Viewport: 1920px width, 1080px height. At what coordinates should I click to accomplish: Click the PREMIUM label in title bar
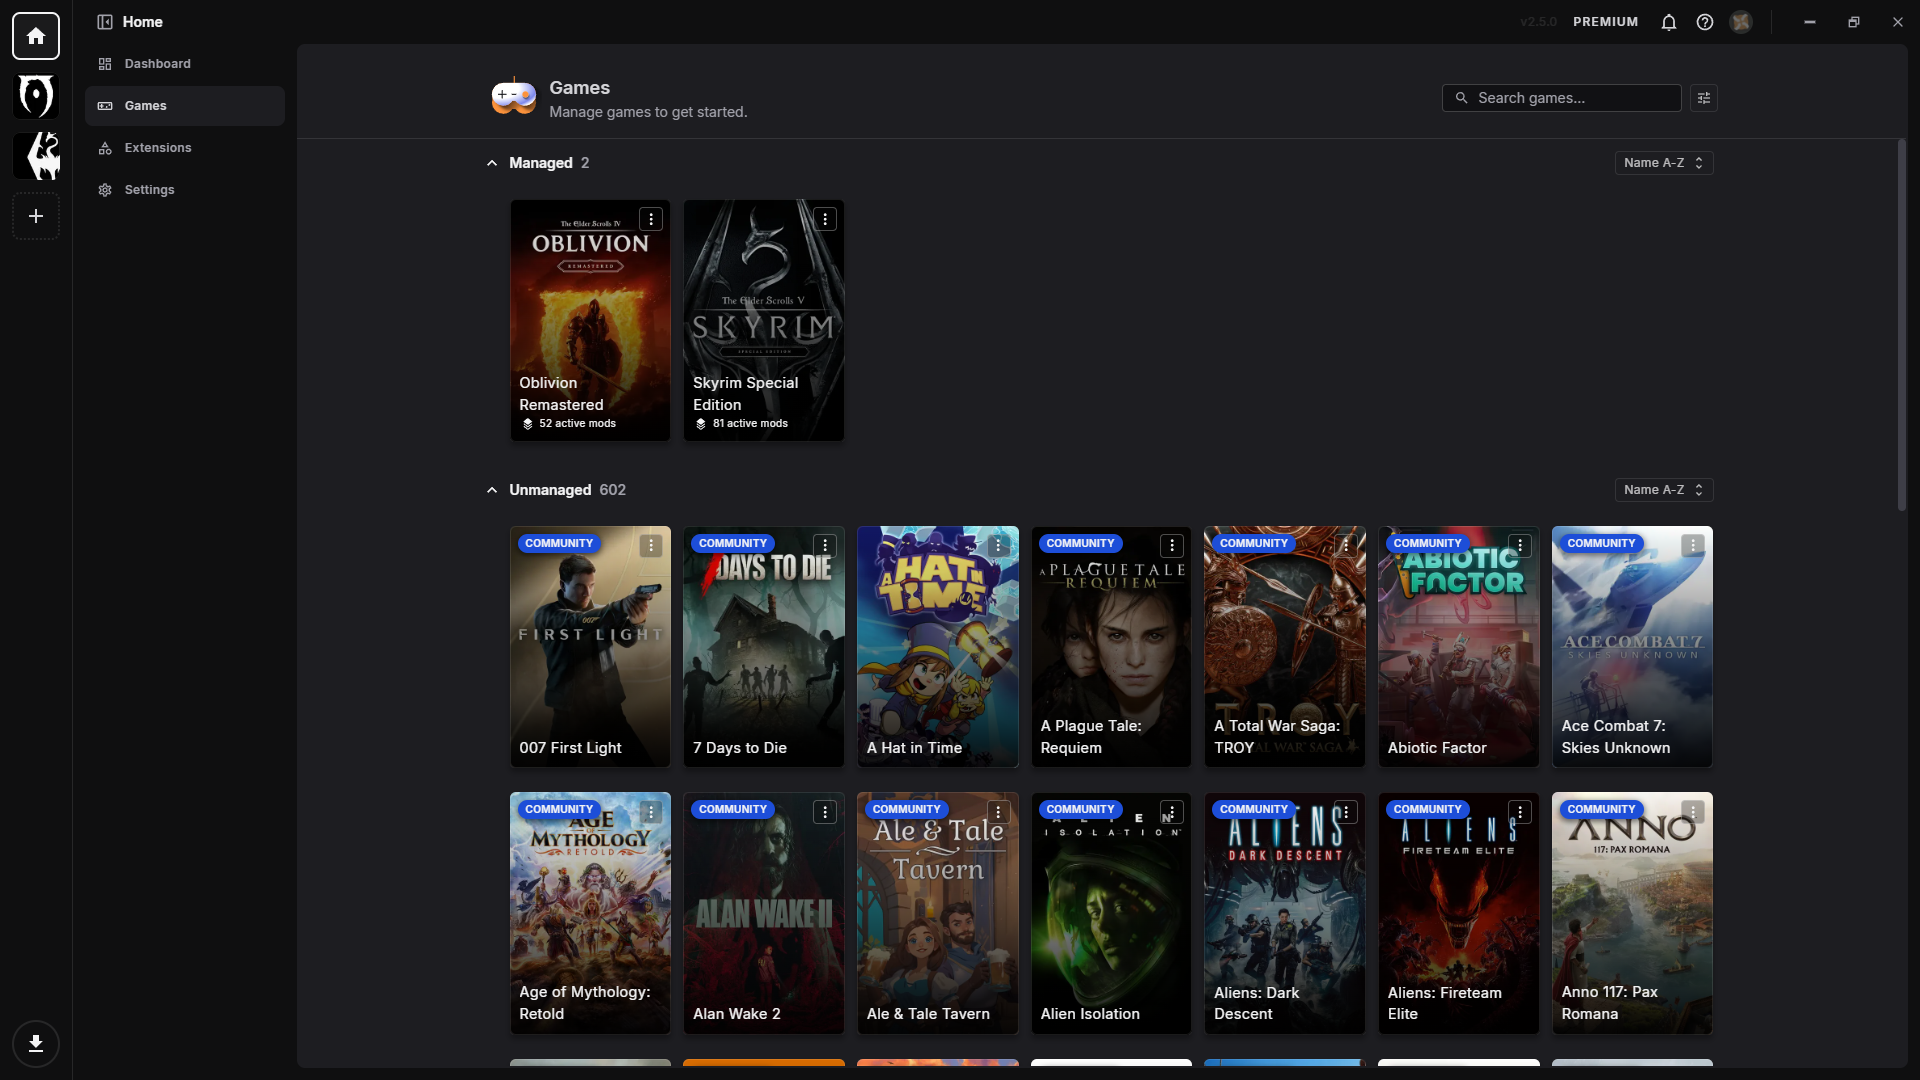pyautogui.click(x=1605, y=22)
